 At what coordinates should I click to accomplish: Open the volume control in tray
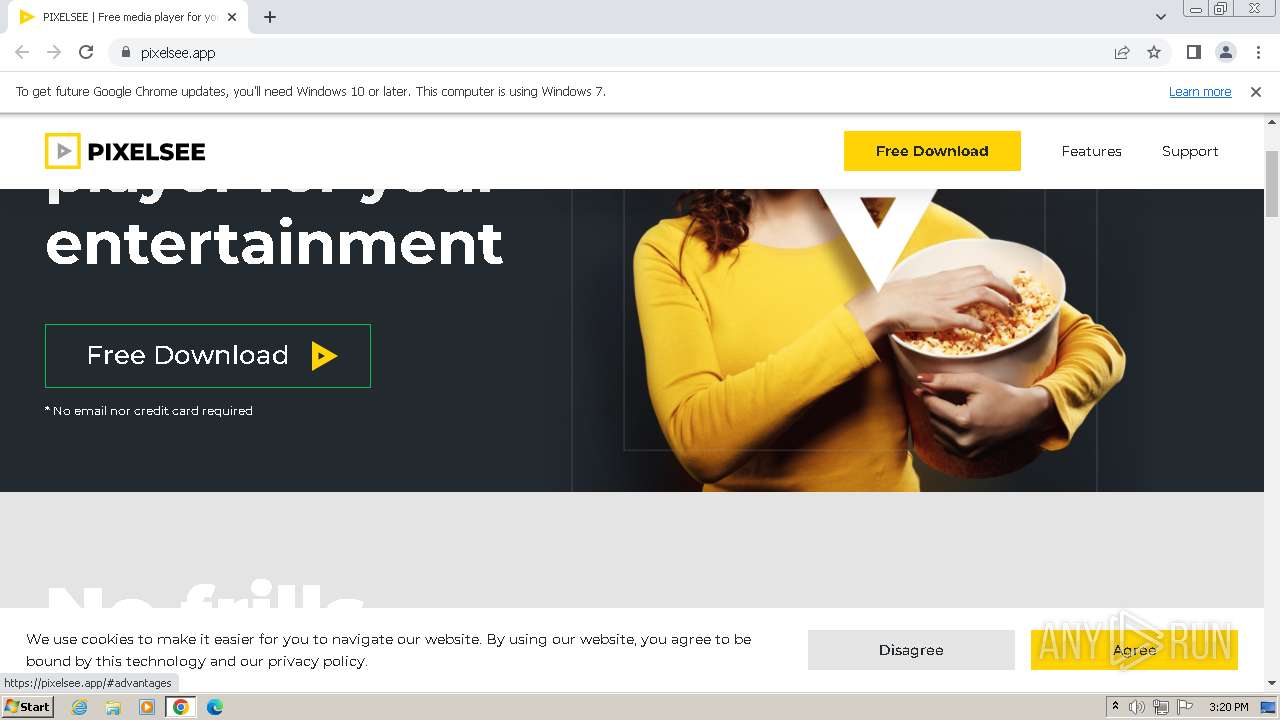tap(1137, 707)
